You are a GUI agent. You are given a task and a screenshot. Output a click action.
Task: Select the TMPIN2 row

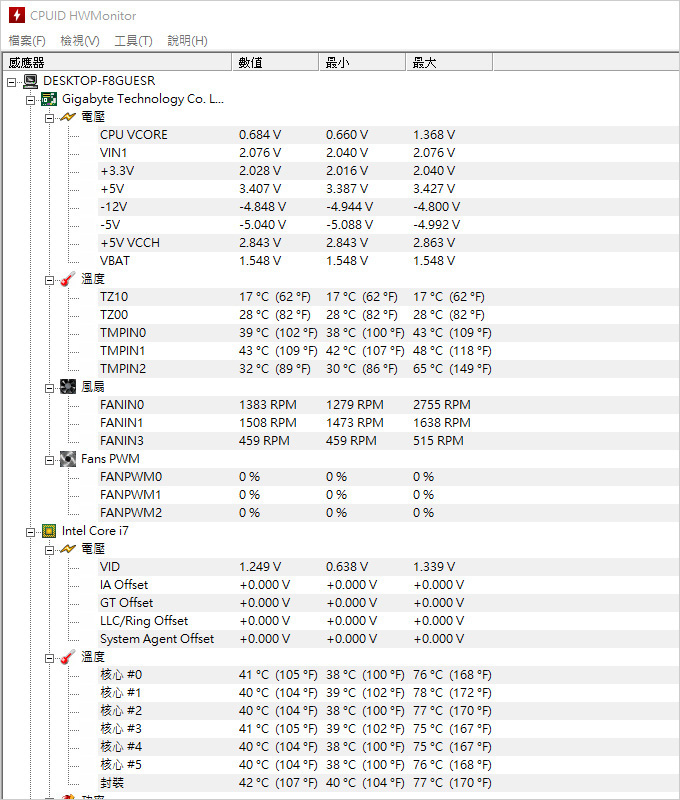388,369
